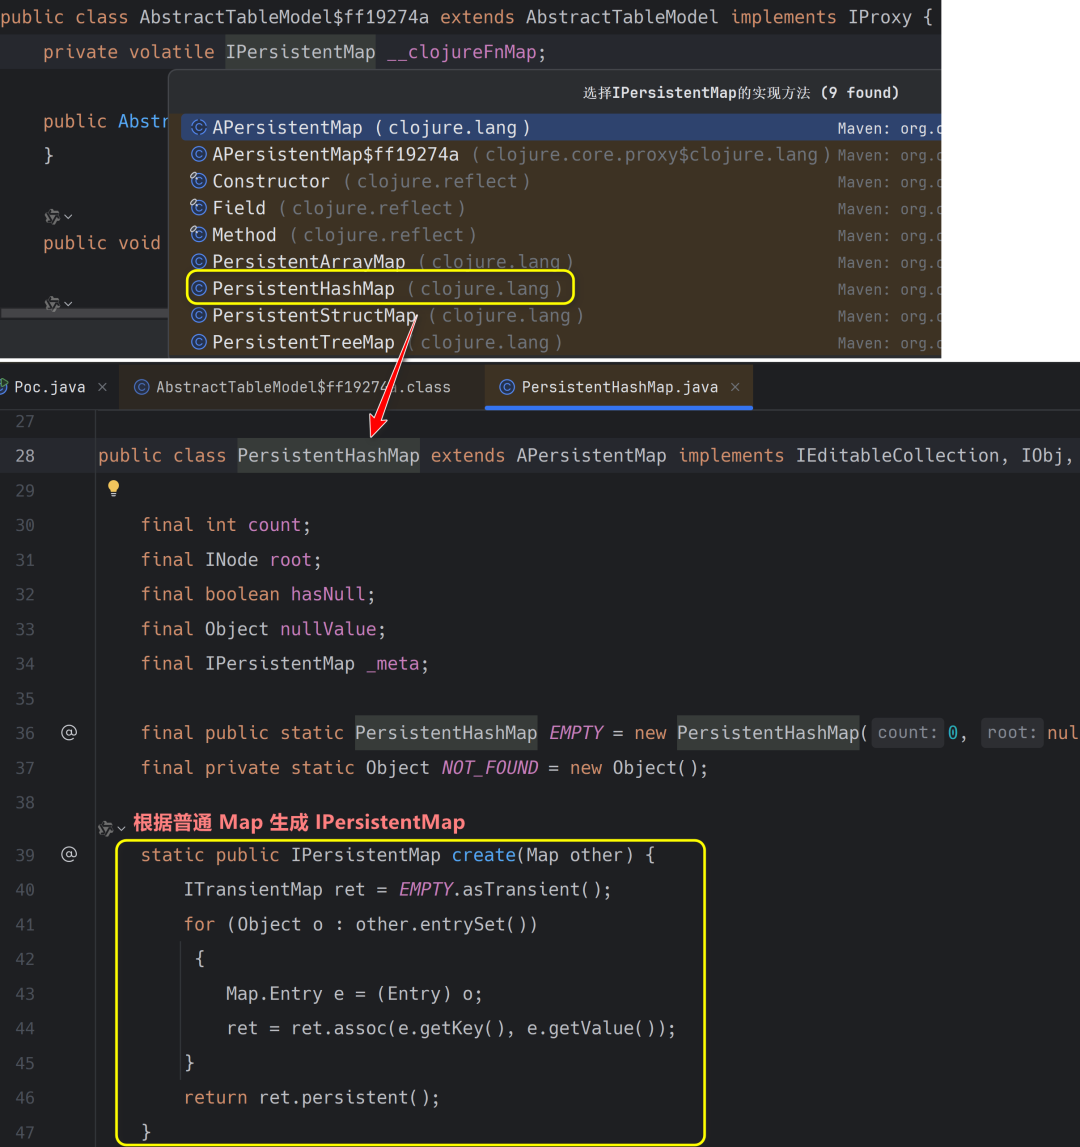Viewport: 1080px width, 1147px height.
Task: Click the count: parameter hint on line 36
Action: coord(907,733)
